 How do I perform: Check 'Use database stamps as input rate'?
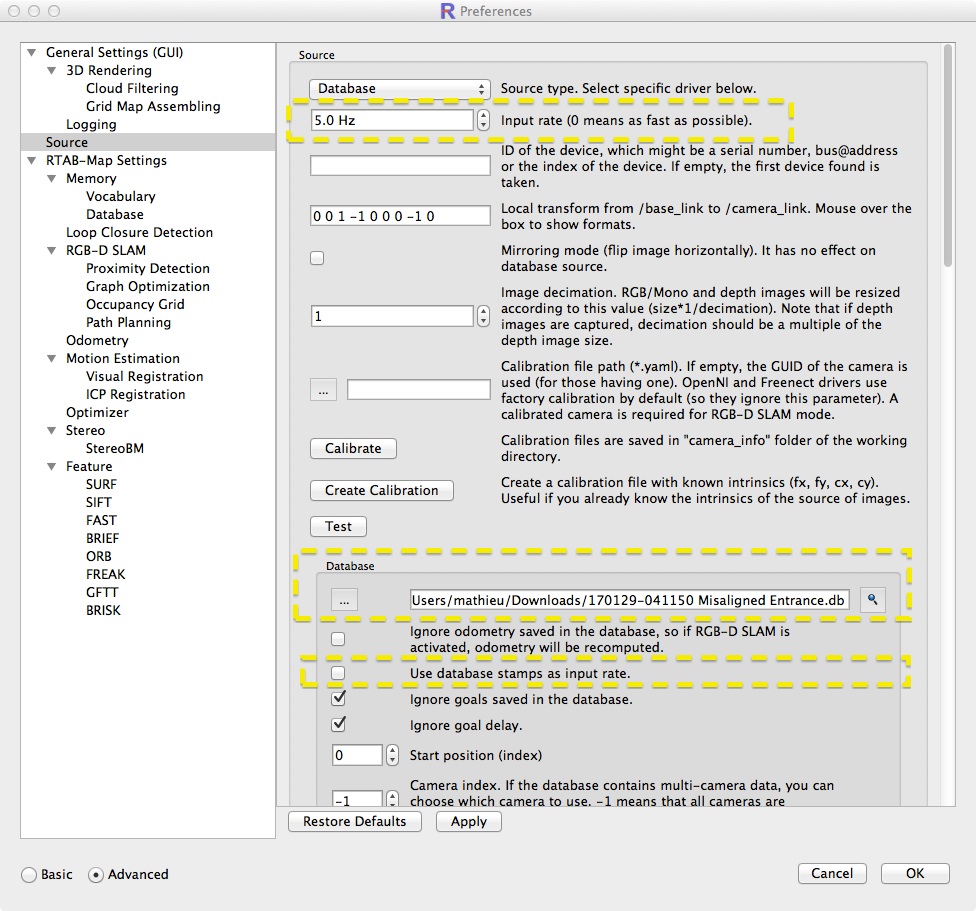pos(338,673)
